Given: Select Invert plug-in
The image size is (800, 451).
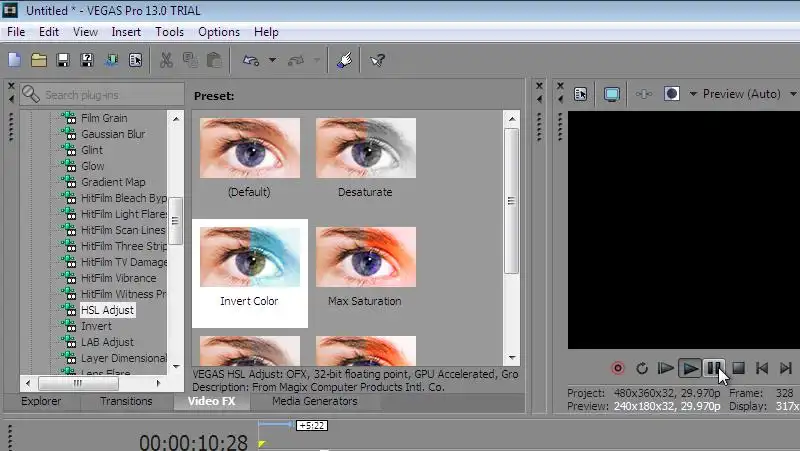Looking at the screenshot, I should [x=96, y=326].
